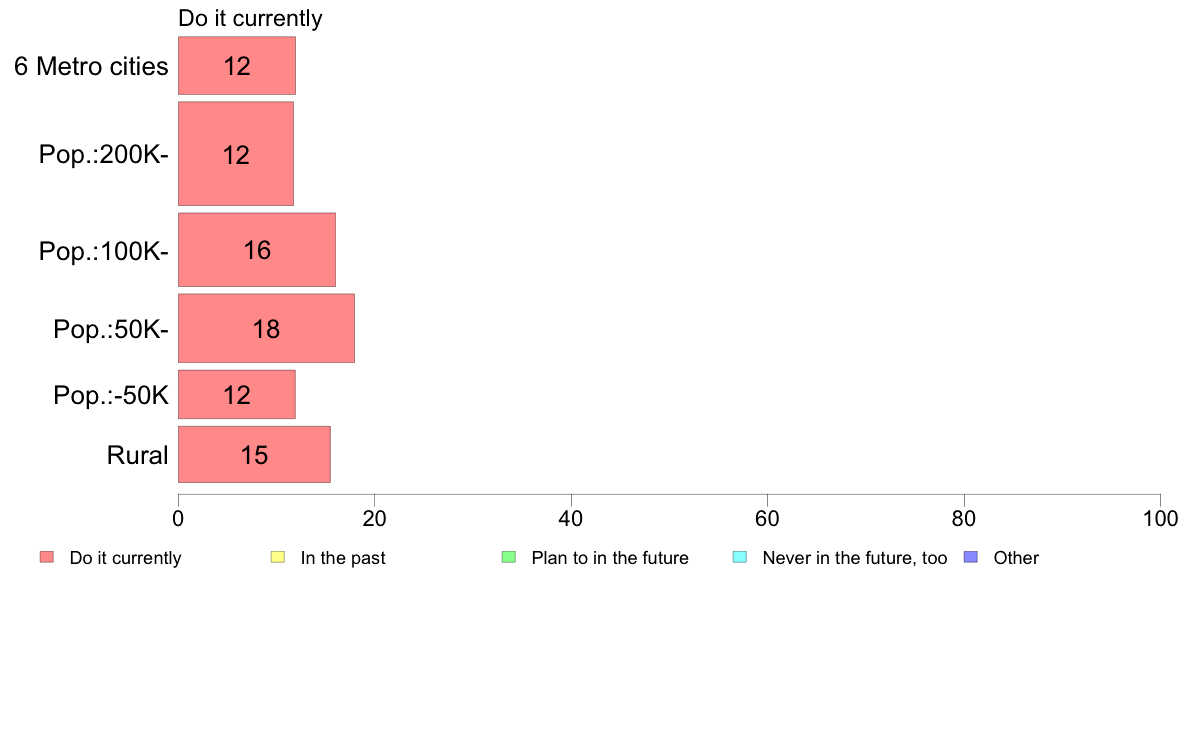
Task: Select the 6 Metro cities bar
Action: point(237,66)
